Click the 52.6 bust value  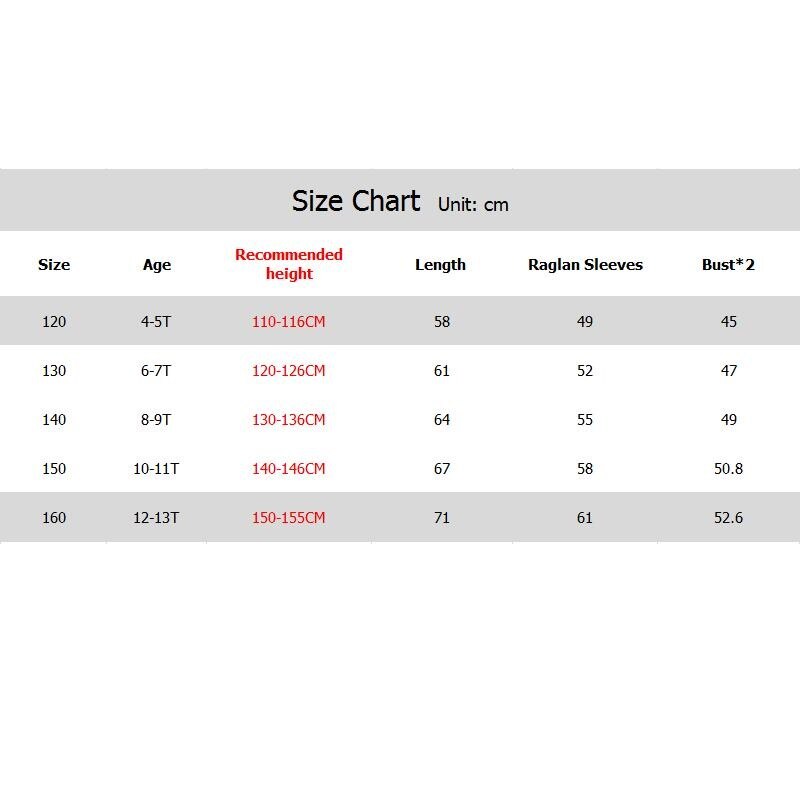click(x=728, y=518)
